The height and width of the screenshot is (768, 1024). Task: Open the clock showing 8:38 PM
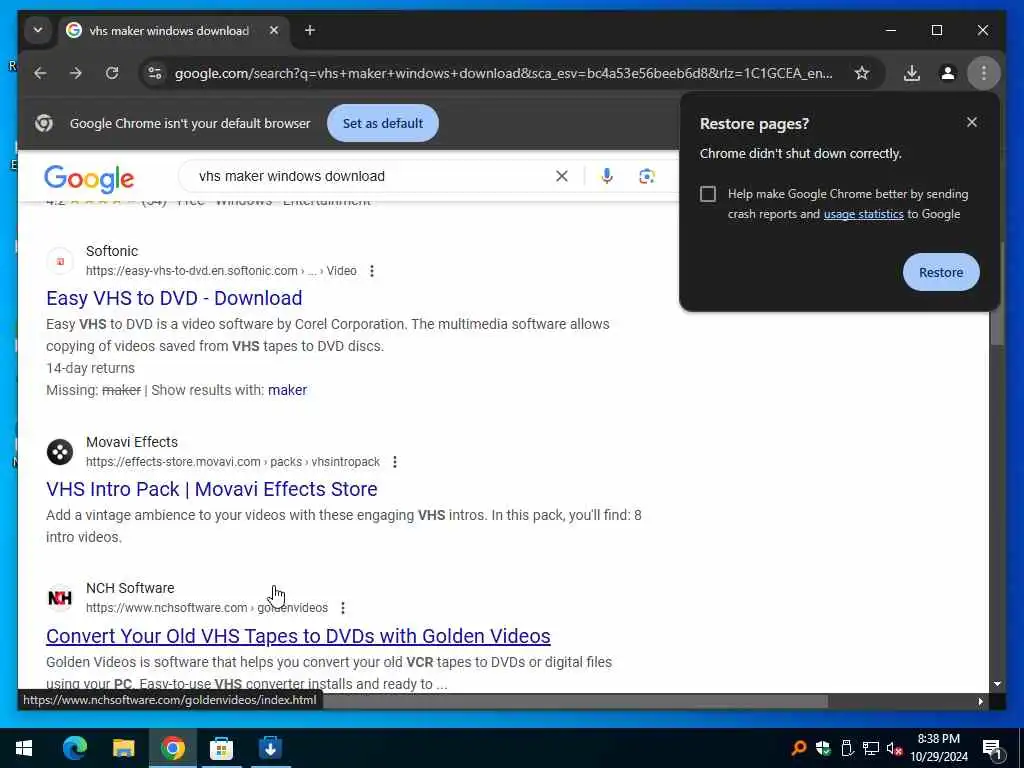[938, 748]
